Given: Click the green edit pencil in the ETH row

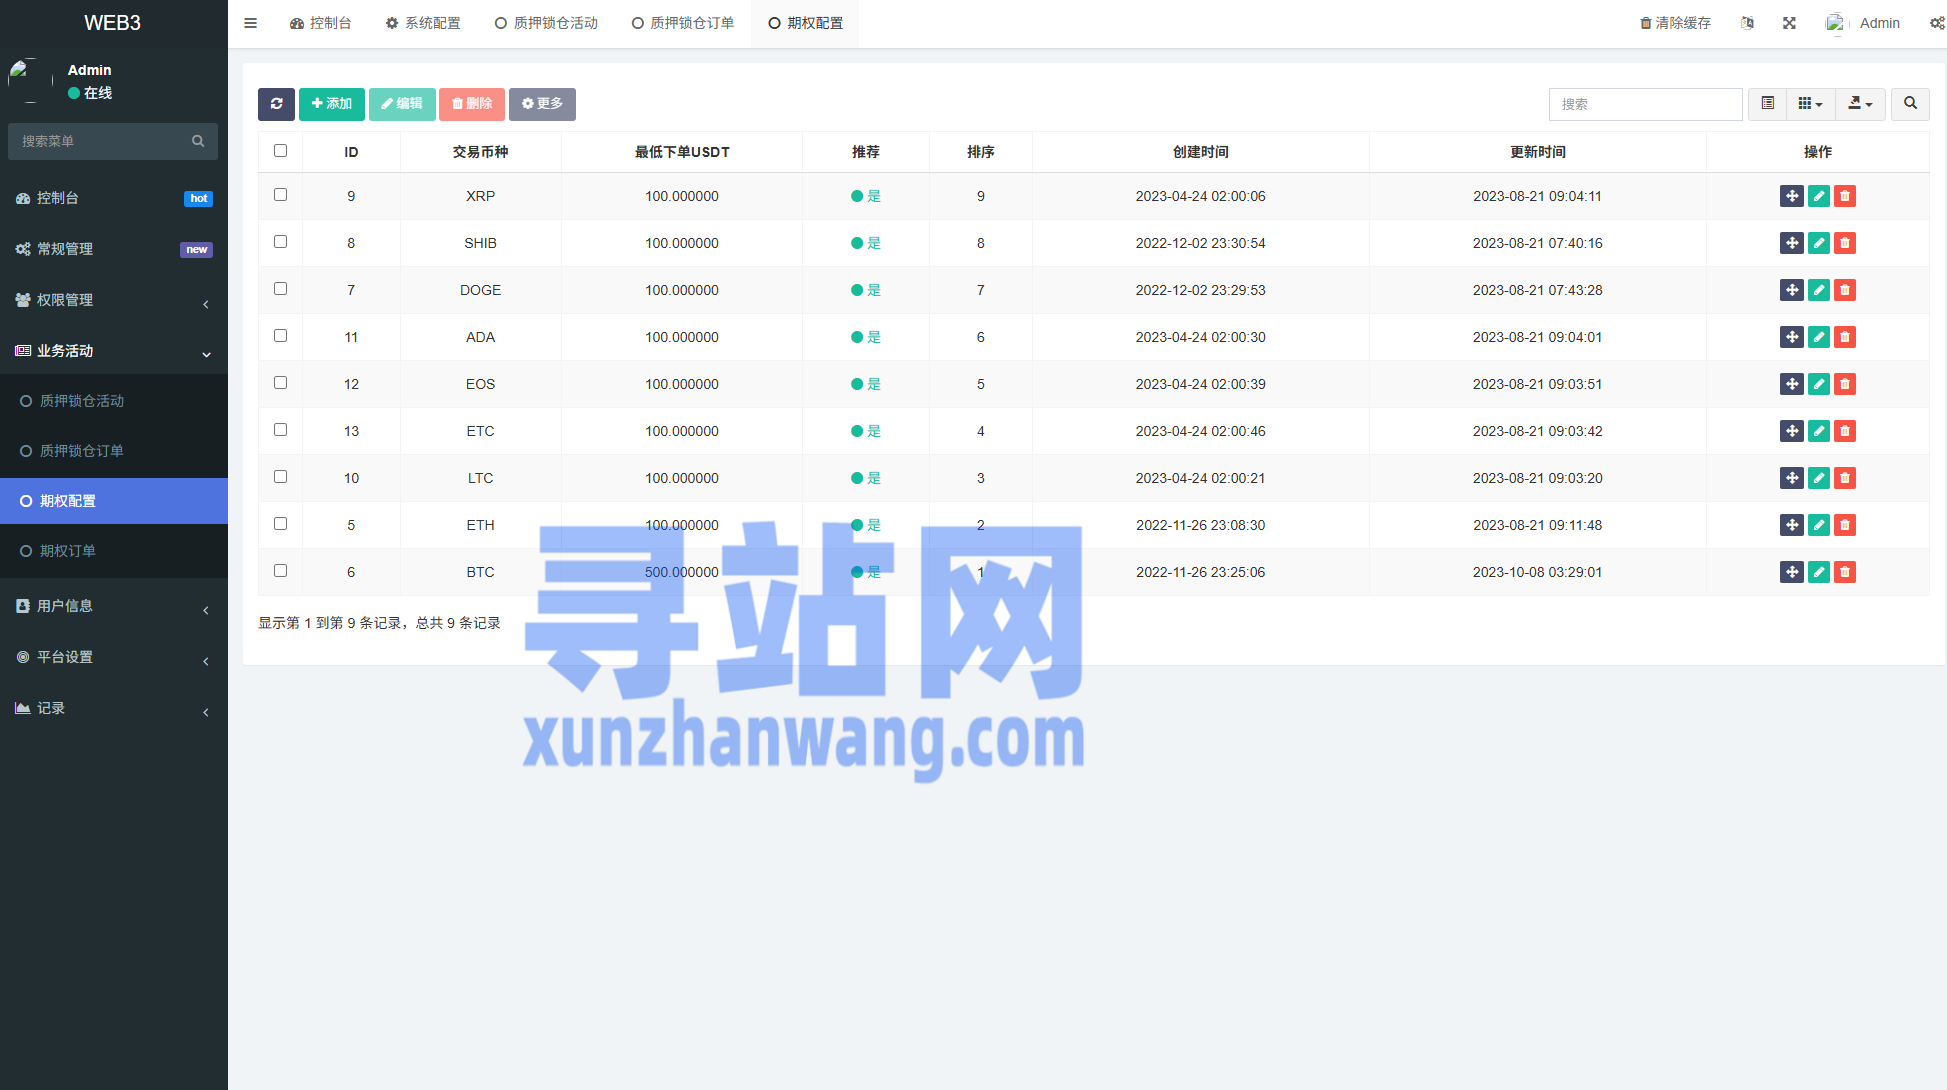Looking at the screenshot, I should pos(1818,525).
